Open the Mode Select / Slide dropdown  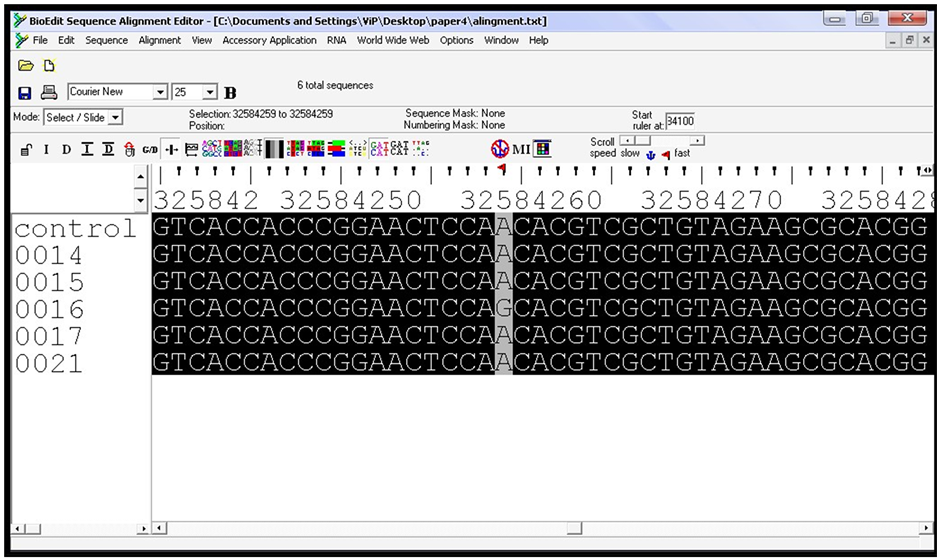[115, 118]
